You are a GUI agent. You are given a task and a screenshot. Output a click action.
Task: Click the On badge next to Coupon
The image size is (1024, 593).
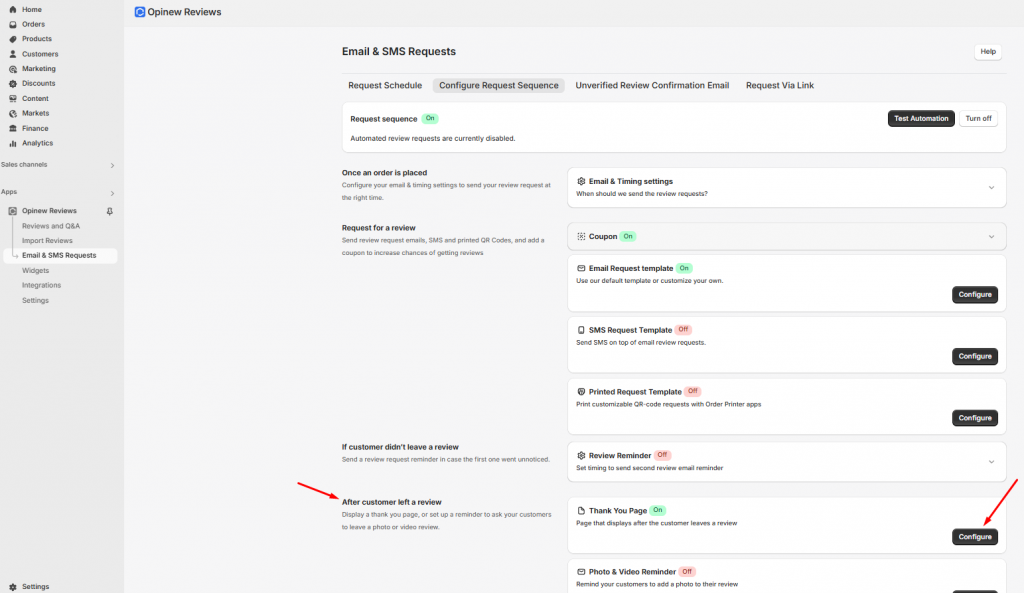coord(628,236)
